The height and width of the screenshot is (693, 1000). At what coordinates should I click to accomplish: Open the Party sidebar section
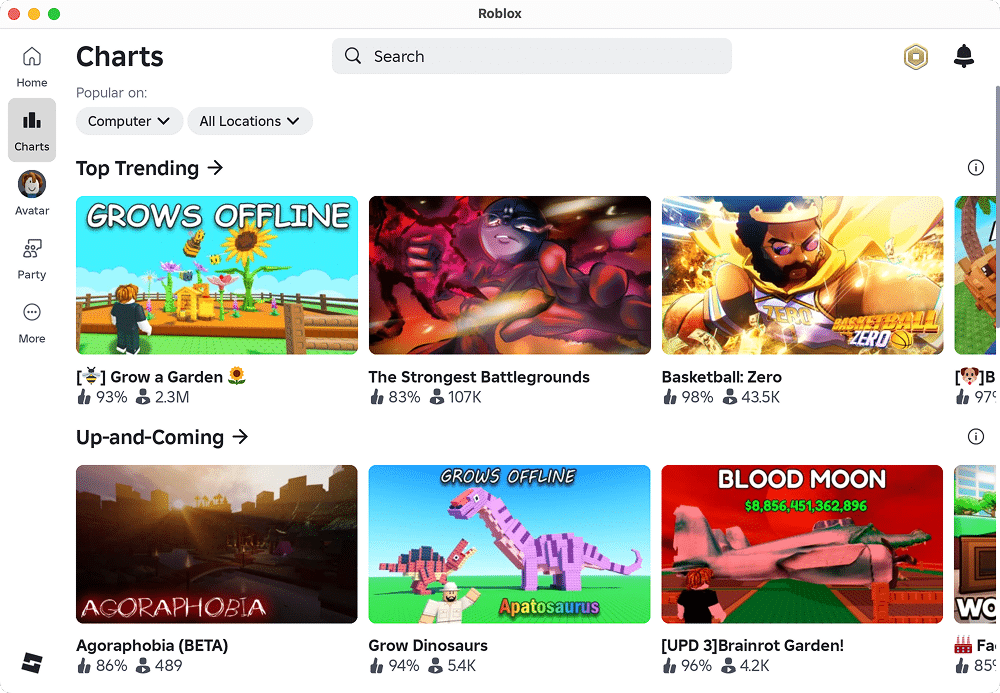click(x=32, y=259)
